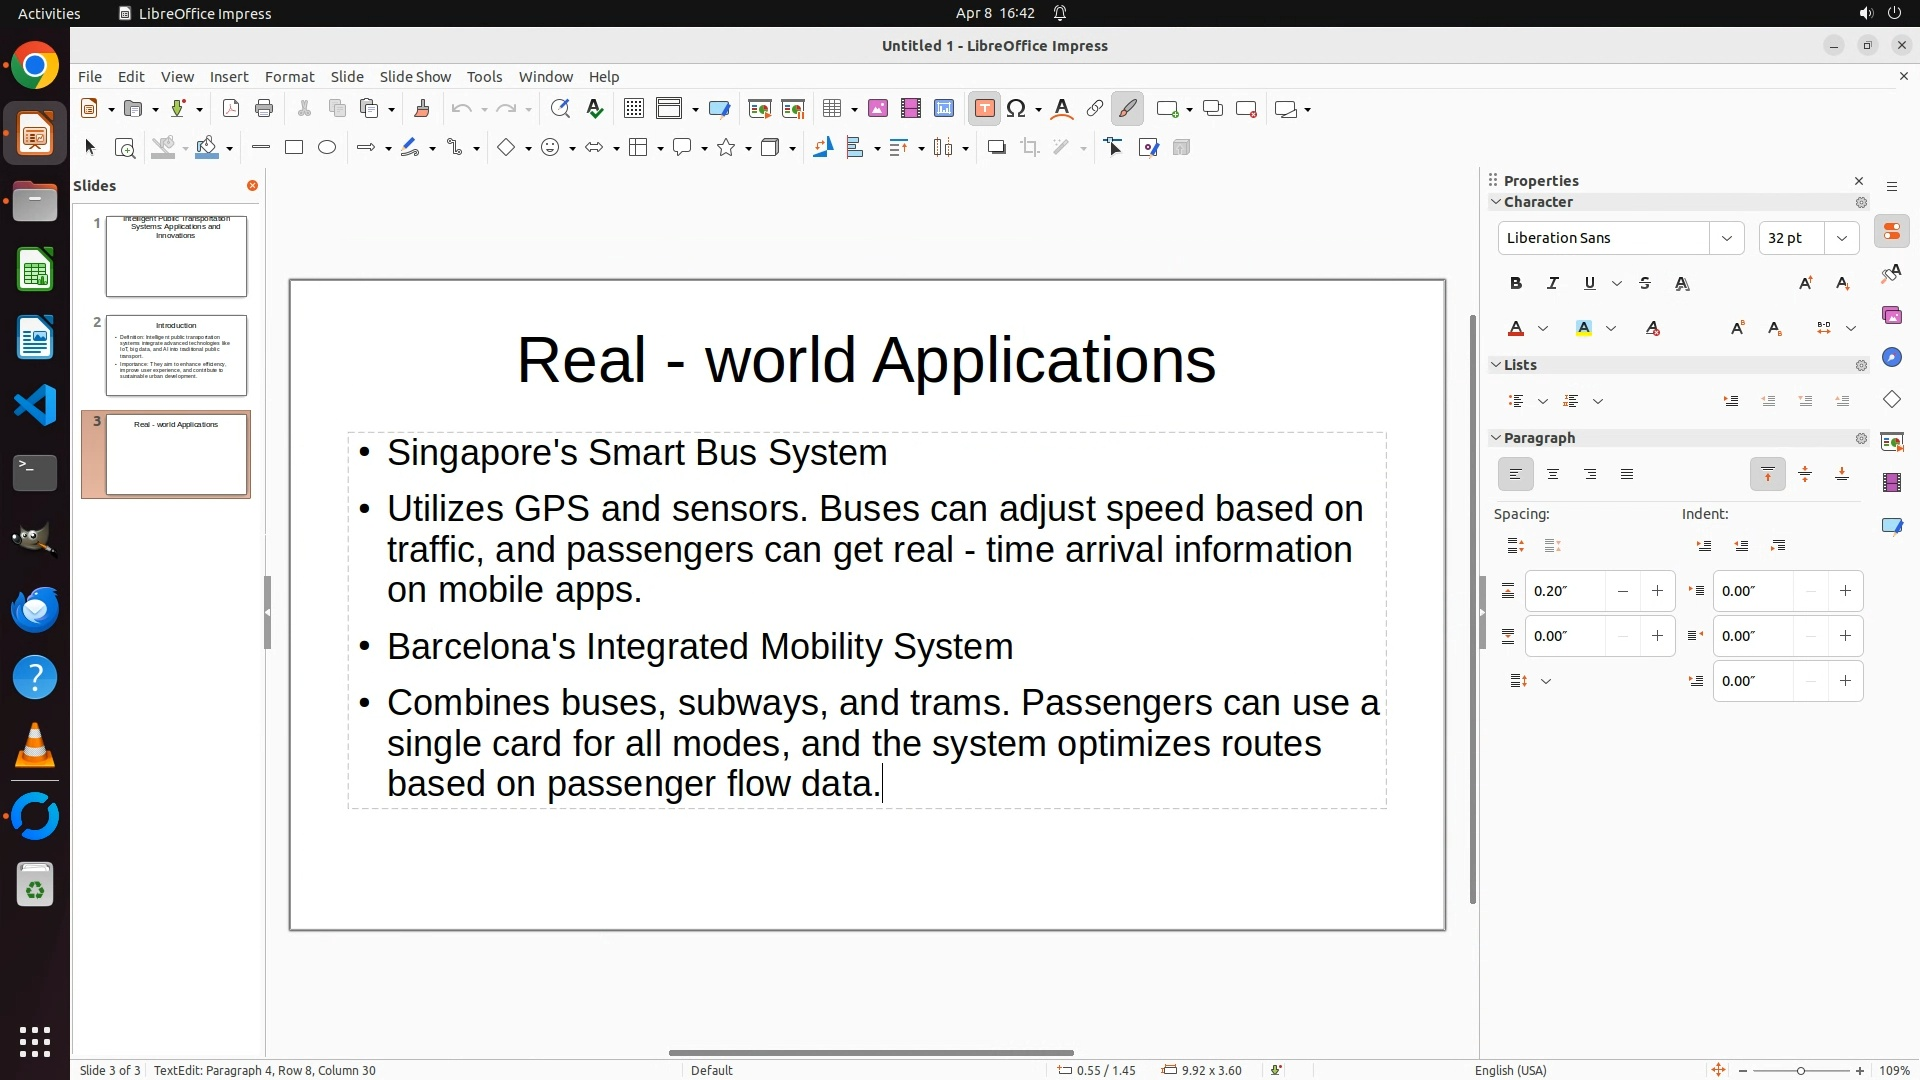Select the Ellipse drawing tool

(327, 148)
